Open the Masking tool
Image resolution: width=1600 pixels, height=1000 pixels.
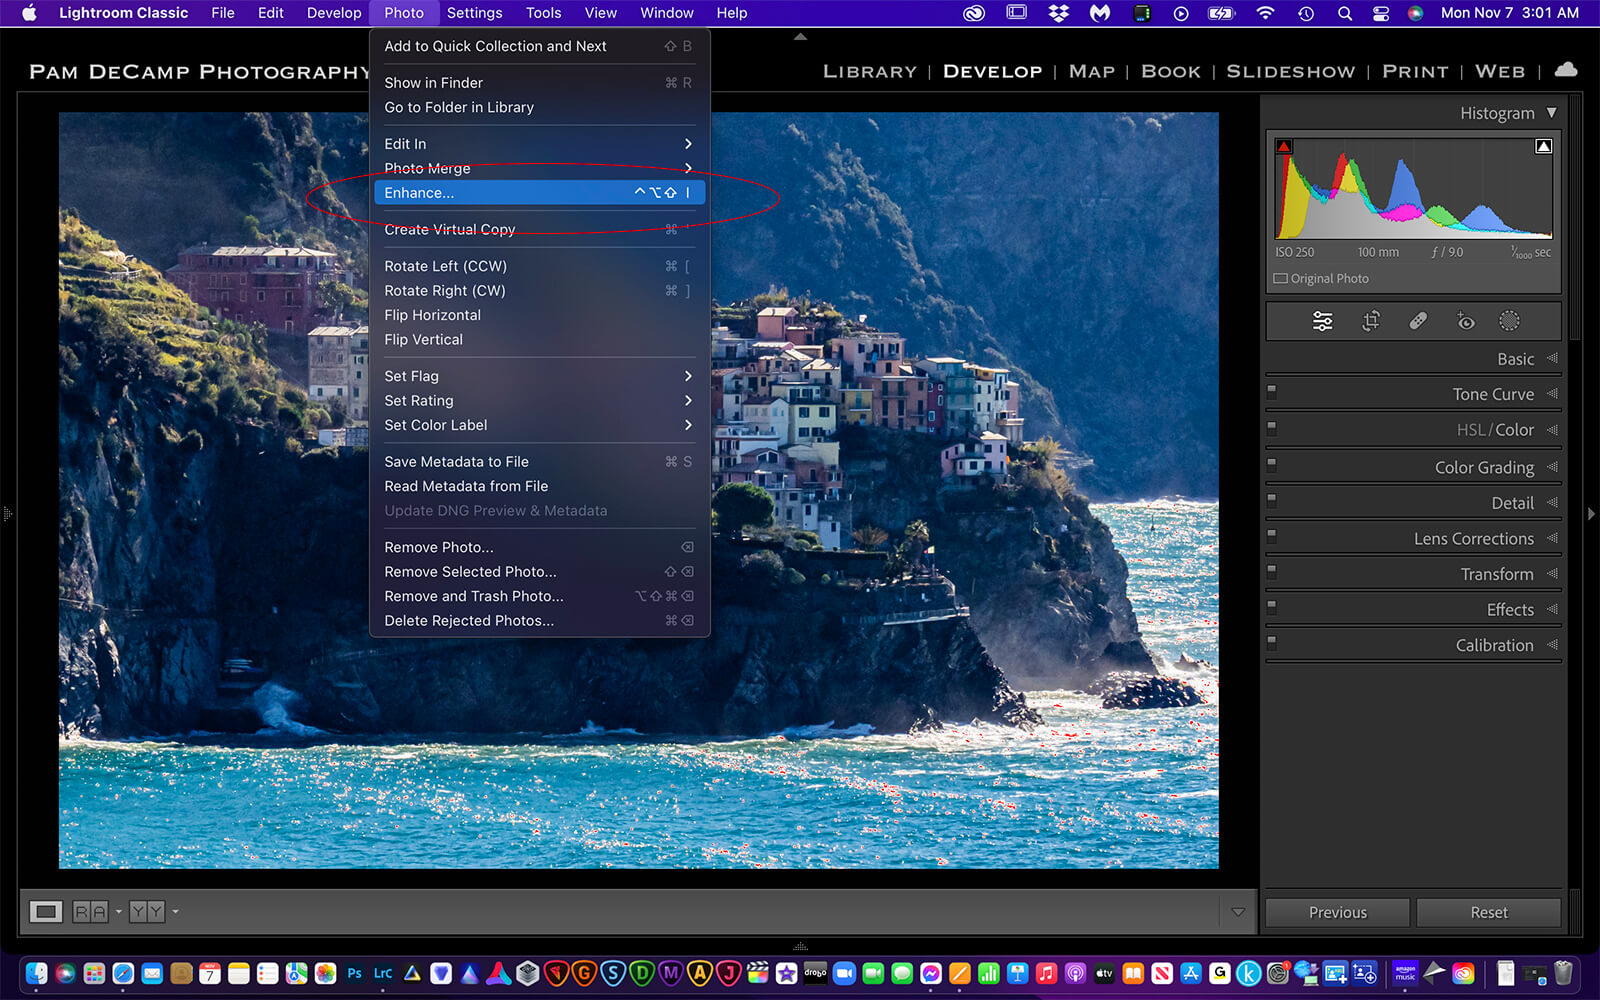pyautogui.click(x=1509, y=321)
